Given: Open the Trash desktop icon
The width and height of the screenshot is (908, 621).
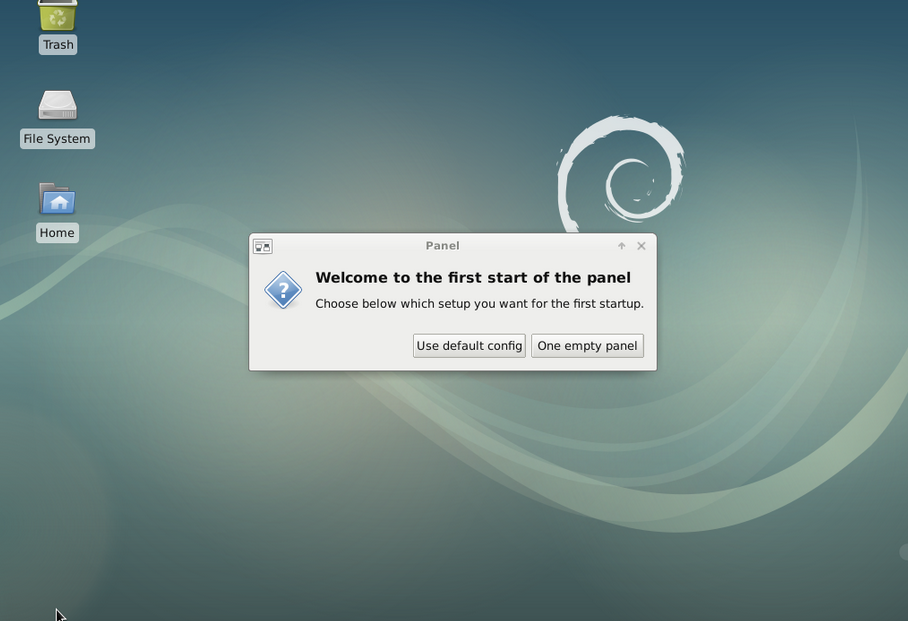Looking at the screenshot, I should click(57, 16).
